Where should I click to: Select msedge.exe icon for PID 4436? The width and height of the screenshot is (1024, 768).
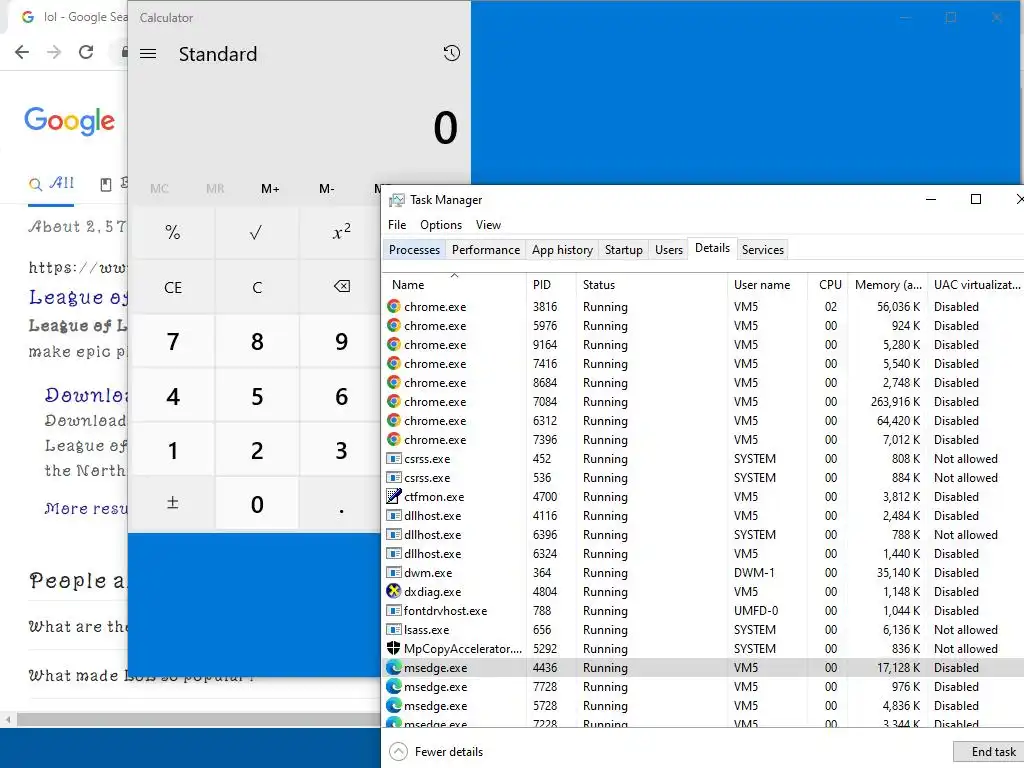click(x=393, y=667)
